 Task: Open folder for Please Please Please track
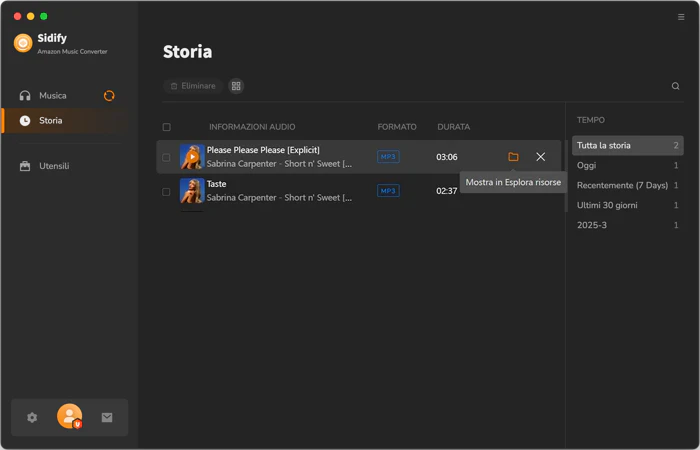513,157
